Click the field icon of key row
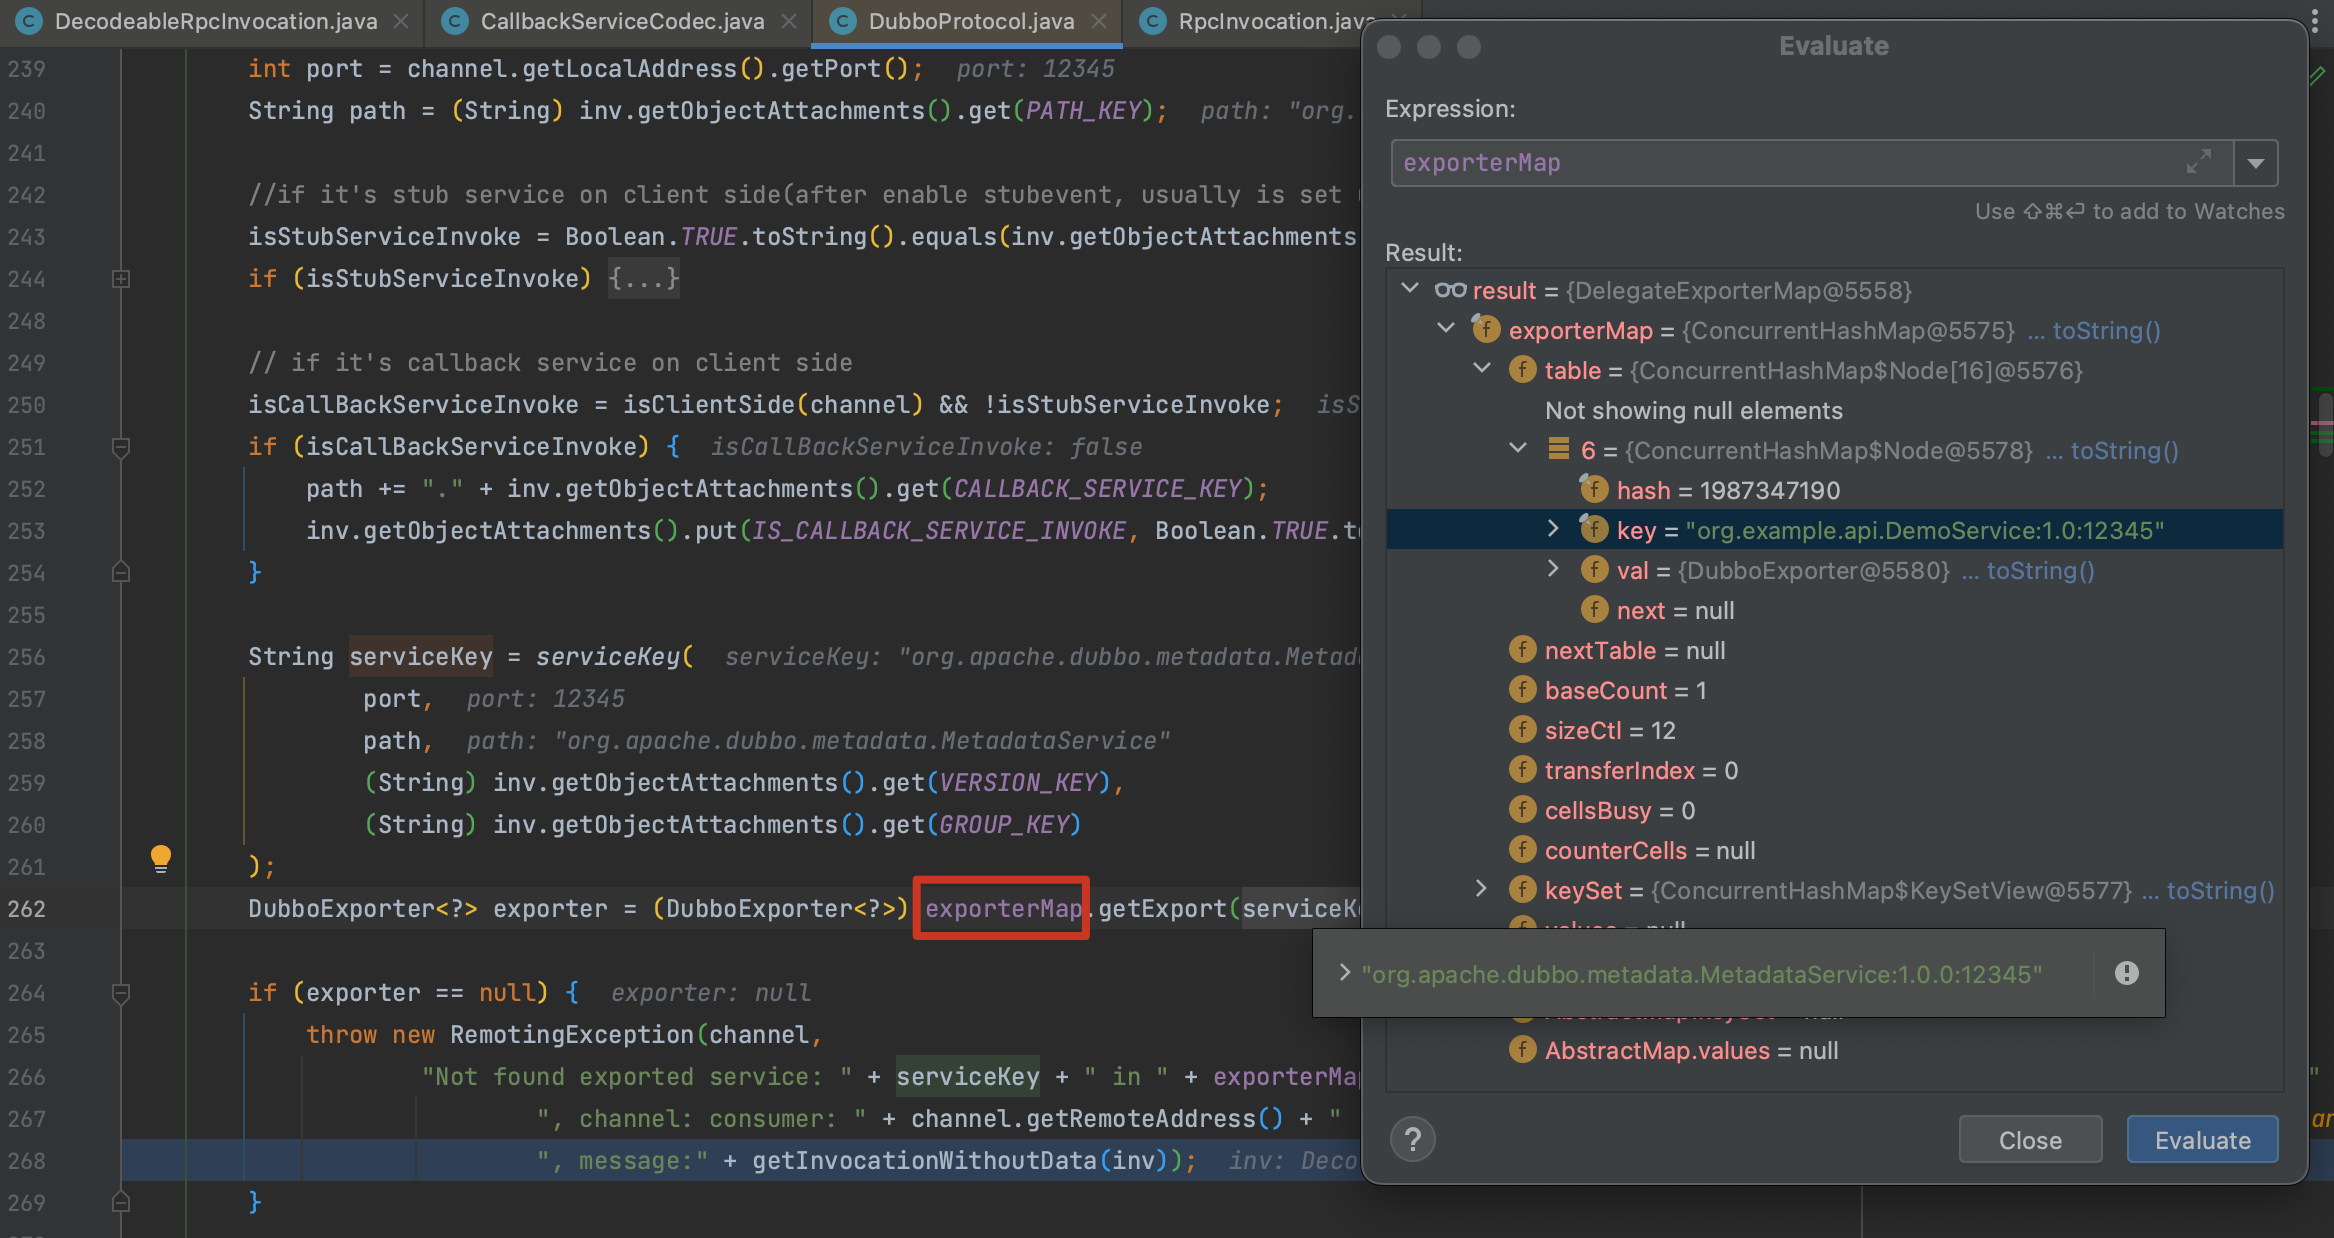 1594,529
